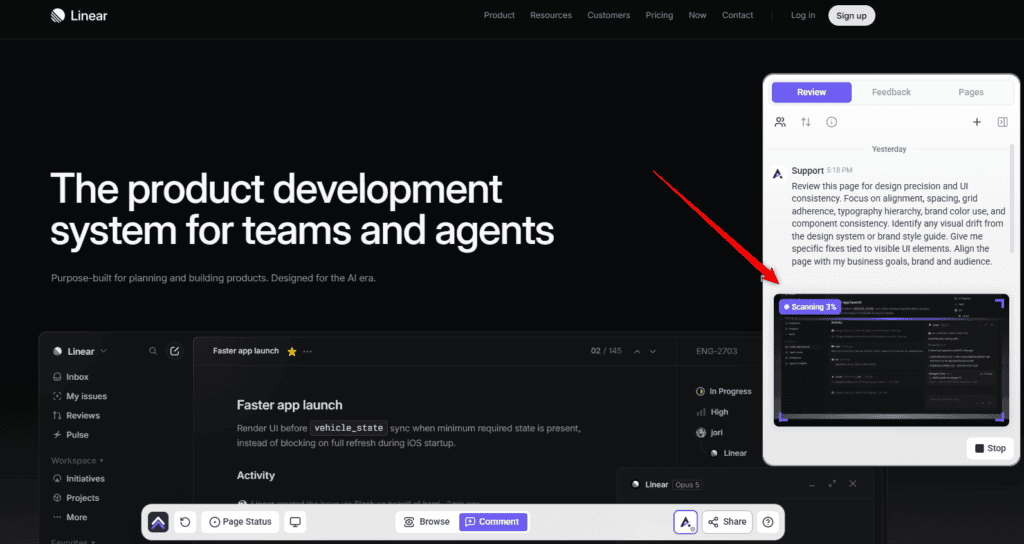Open the help question mark icon
Screen dimensions: 1024x544
click(768, 522)
